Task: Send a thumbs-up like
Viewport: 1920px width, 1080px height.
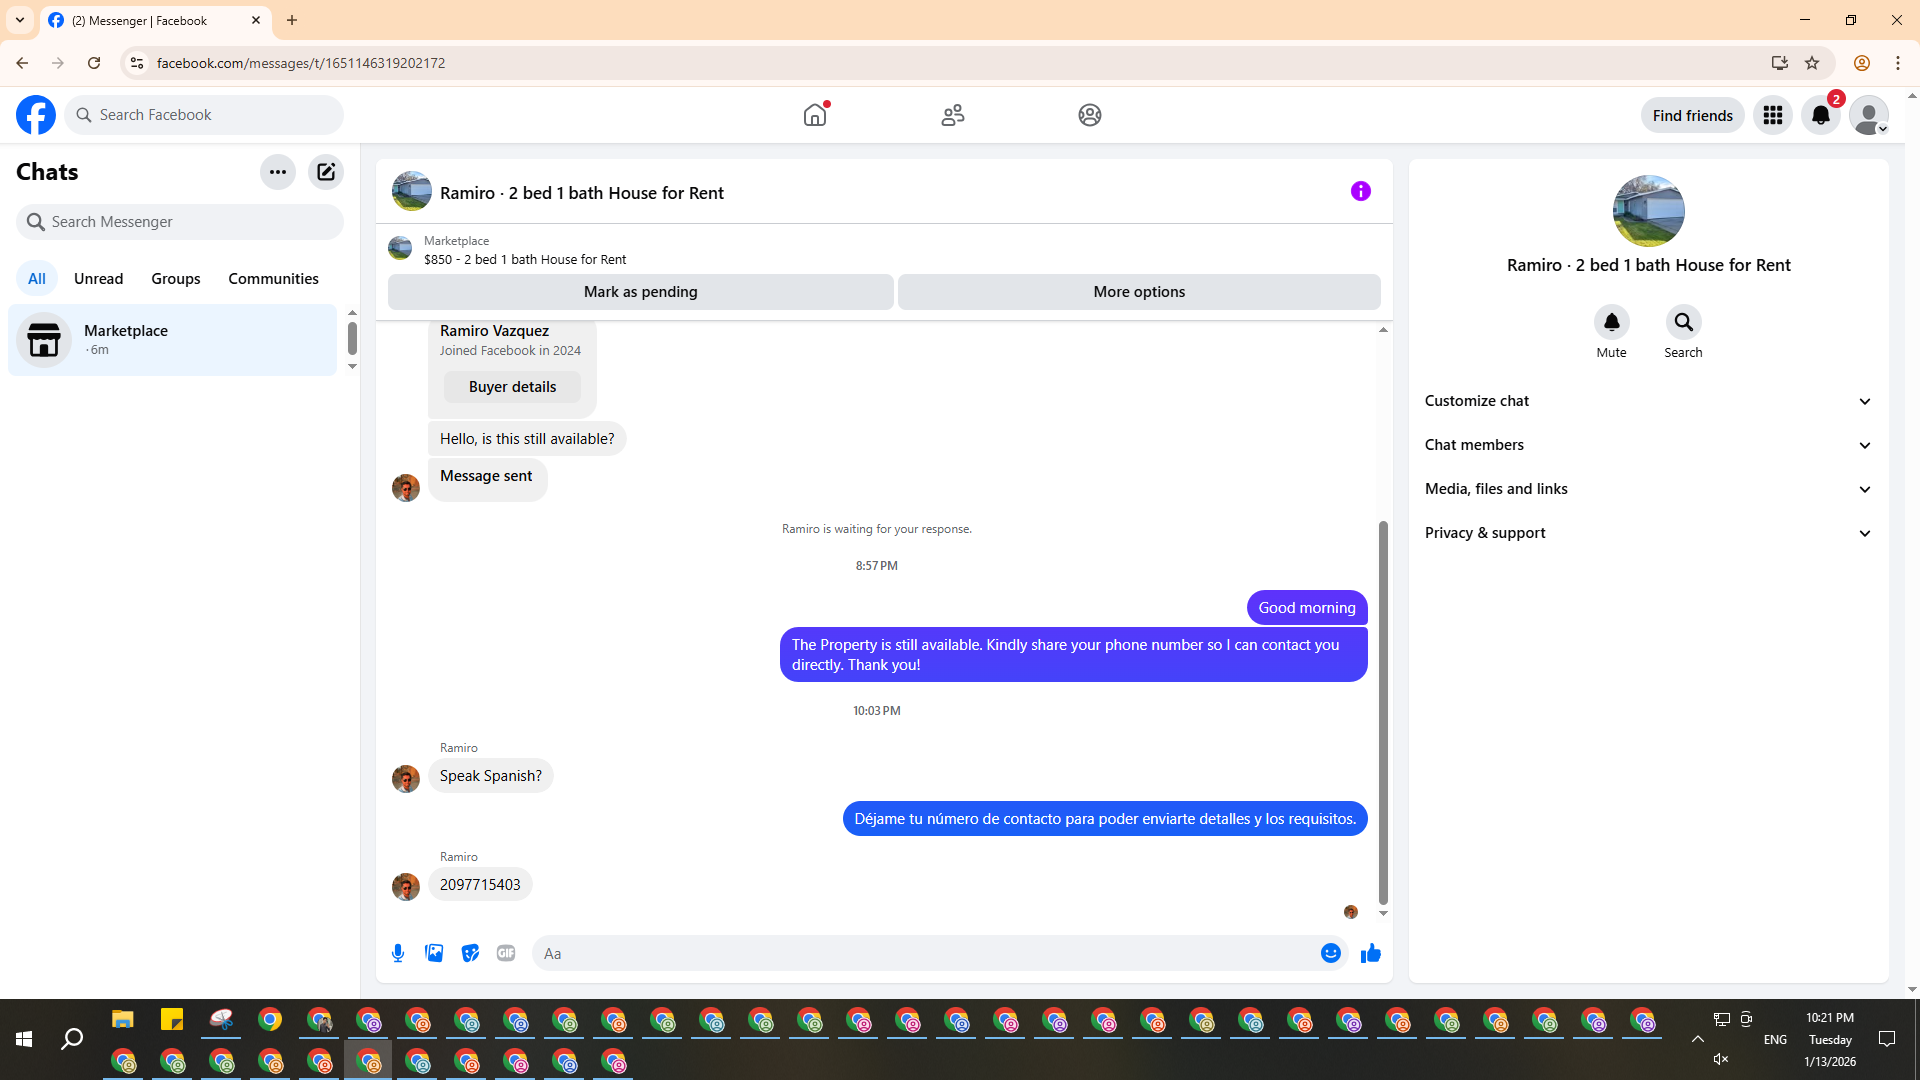Action: [1370, 953]
